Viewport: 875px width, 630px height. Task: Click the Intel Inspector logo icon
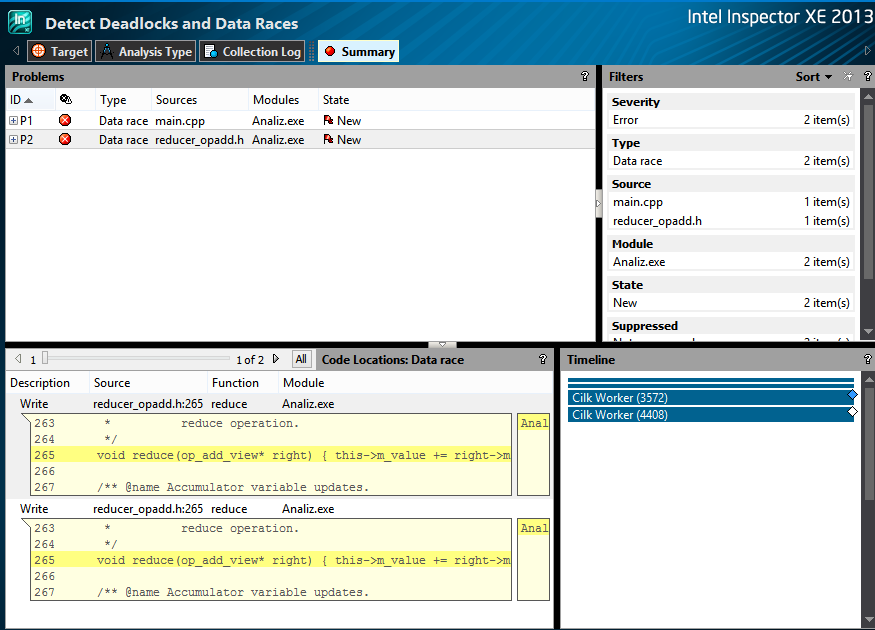click(20, 21)
